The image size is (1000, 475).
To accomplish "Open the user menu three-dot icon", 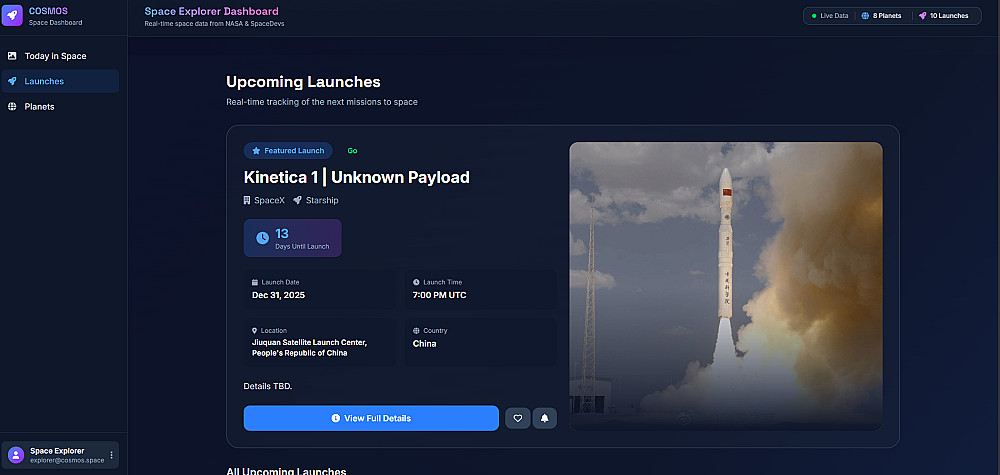I will [x=112, y=455].
